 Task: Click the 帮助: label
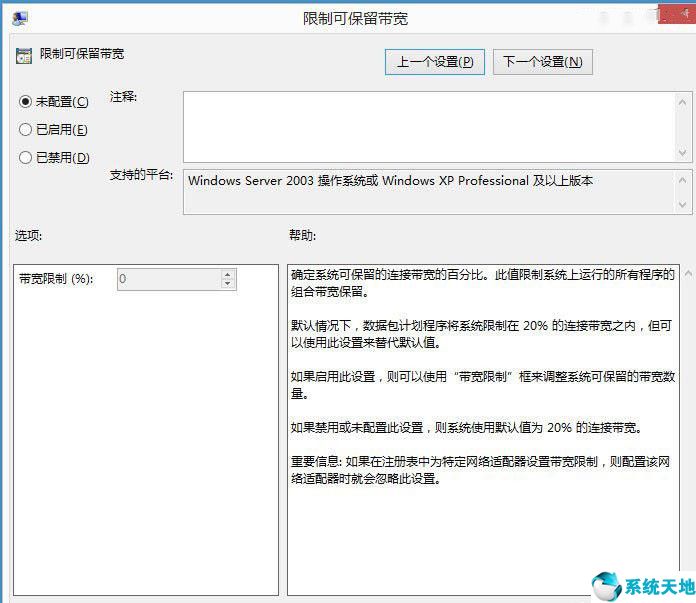(x=303, y=235)
